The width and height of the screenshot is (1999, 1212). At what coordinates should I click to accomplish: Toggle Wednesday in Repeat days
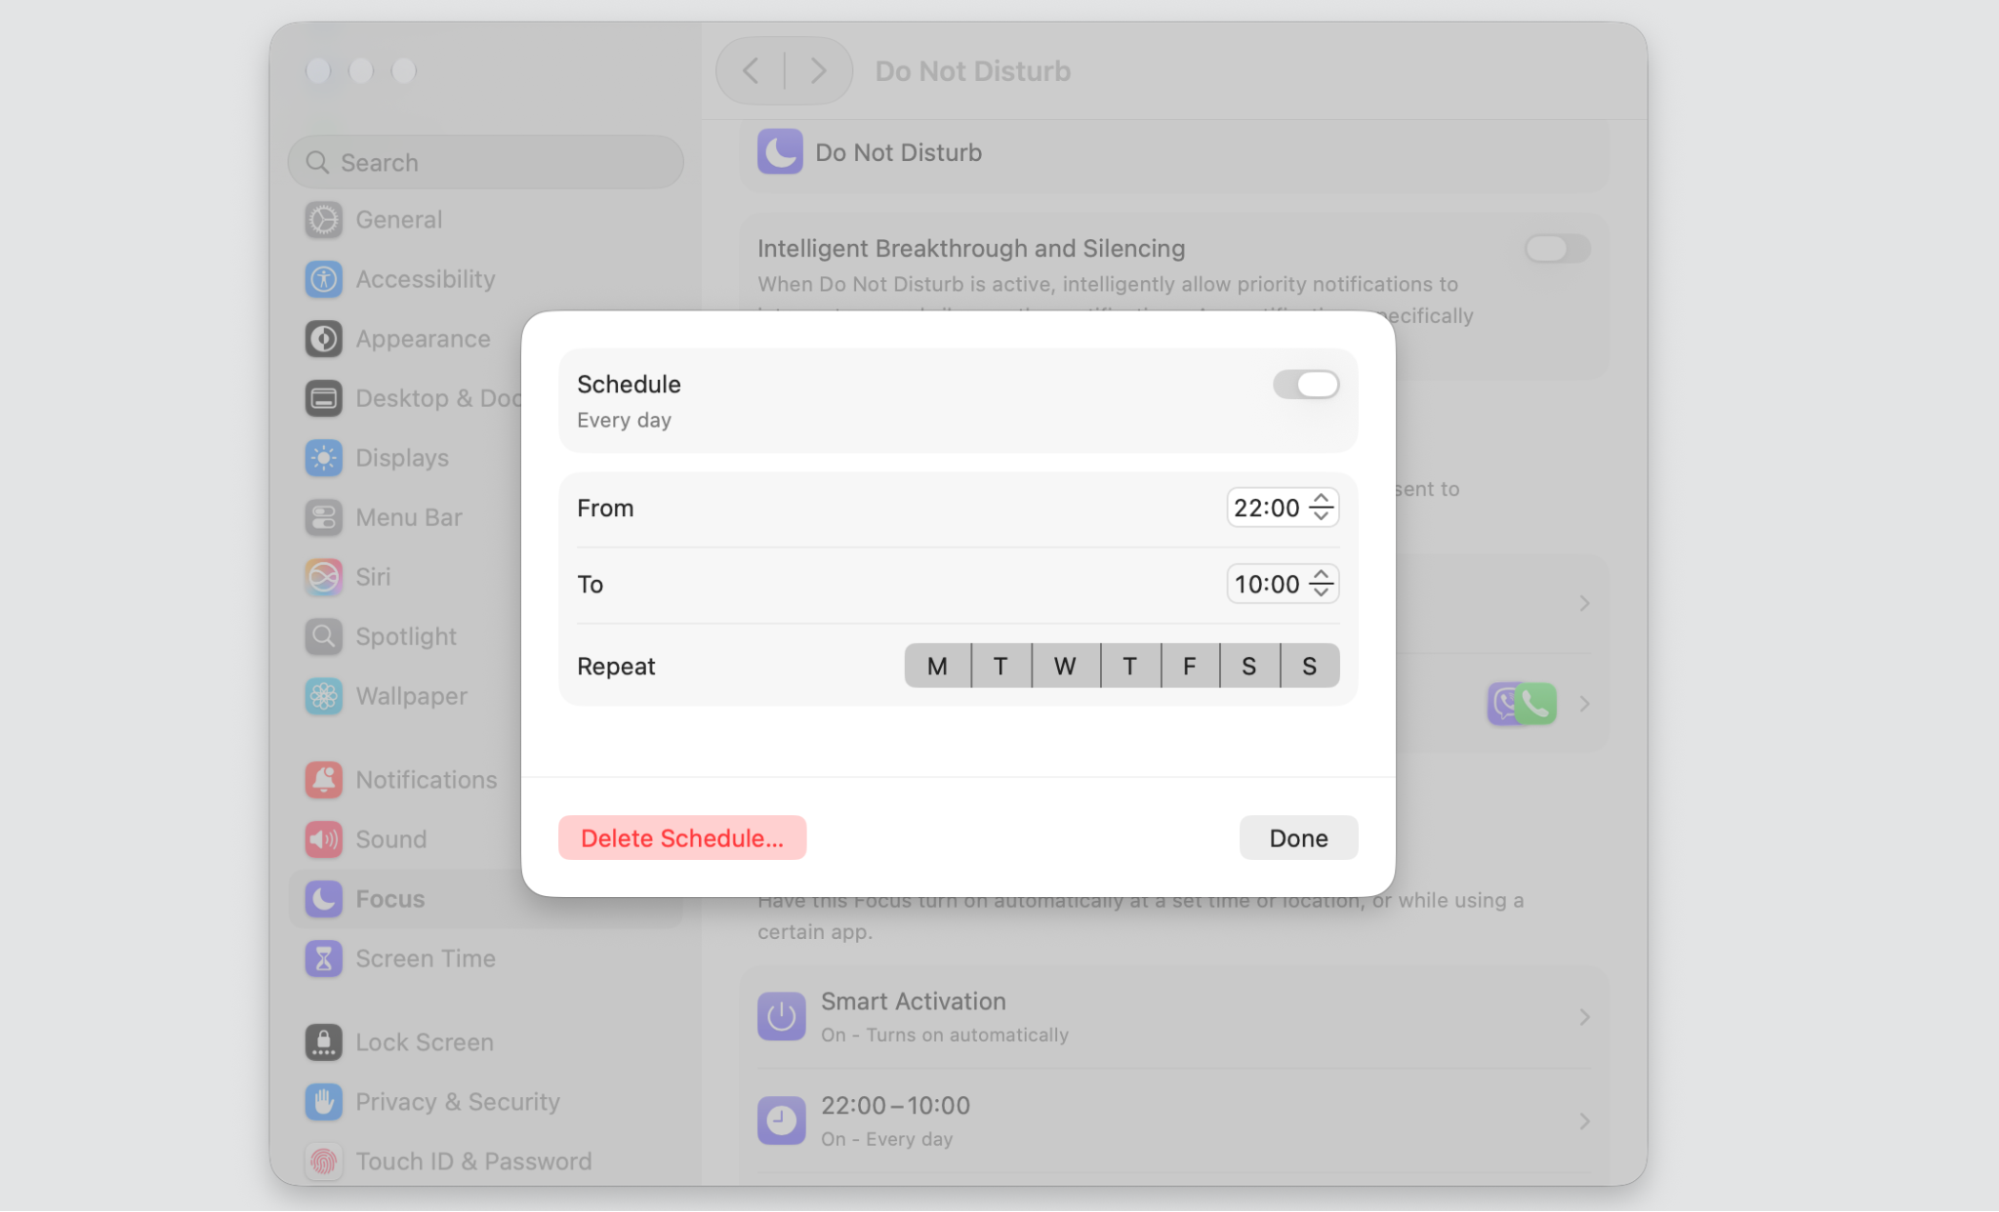[1065, 666]
